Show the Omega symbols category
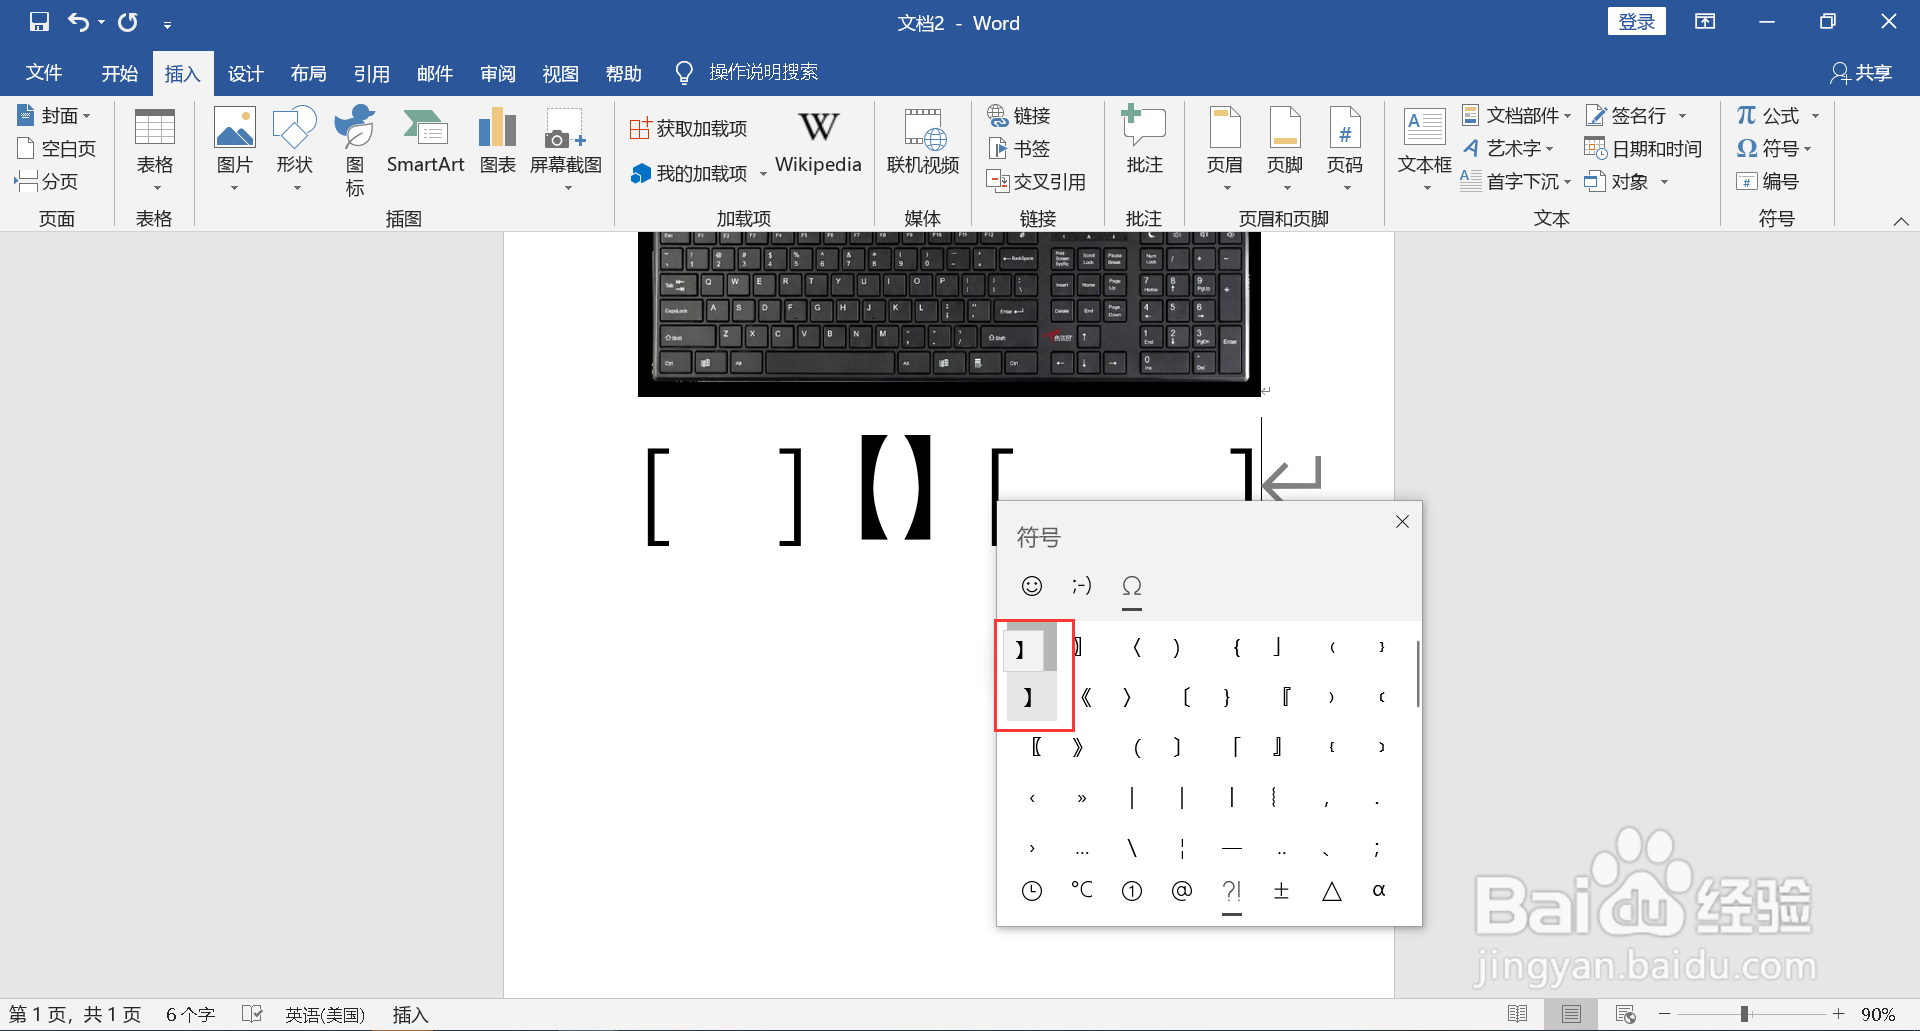1920x1031 pixels. coord(1132,586)
